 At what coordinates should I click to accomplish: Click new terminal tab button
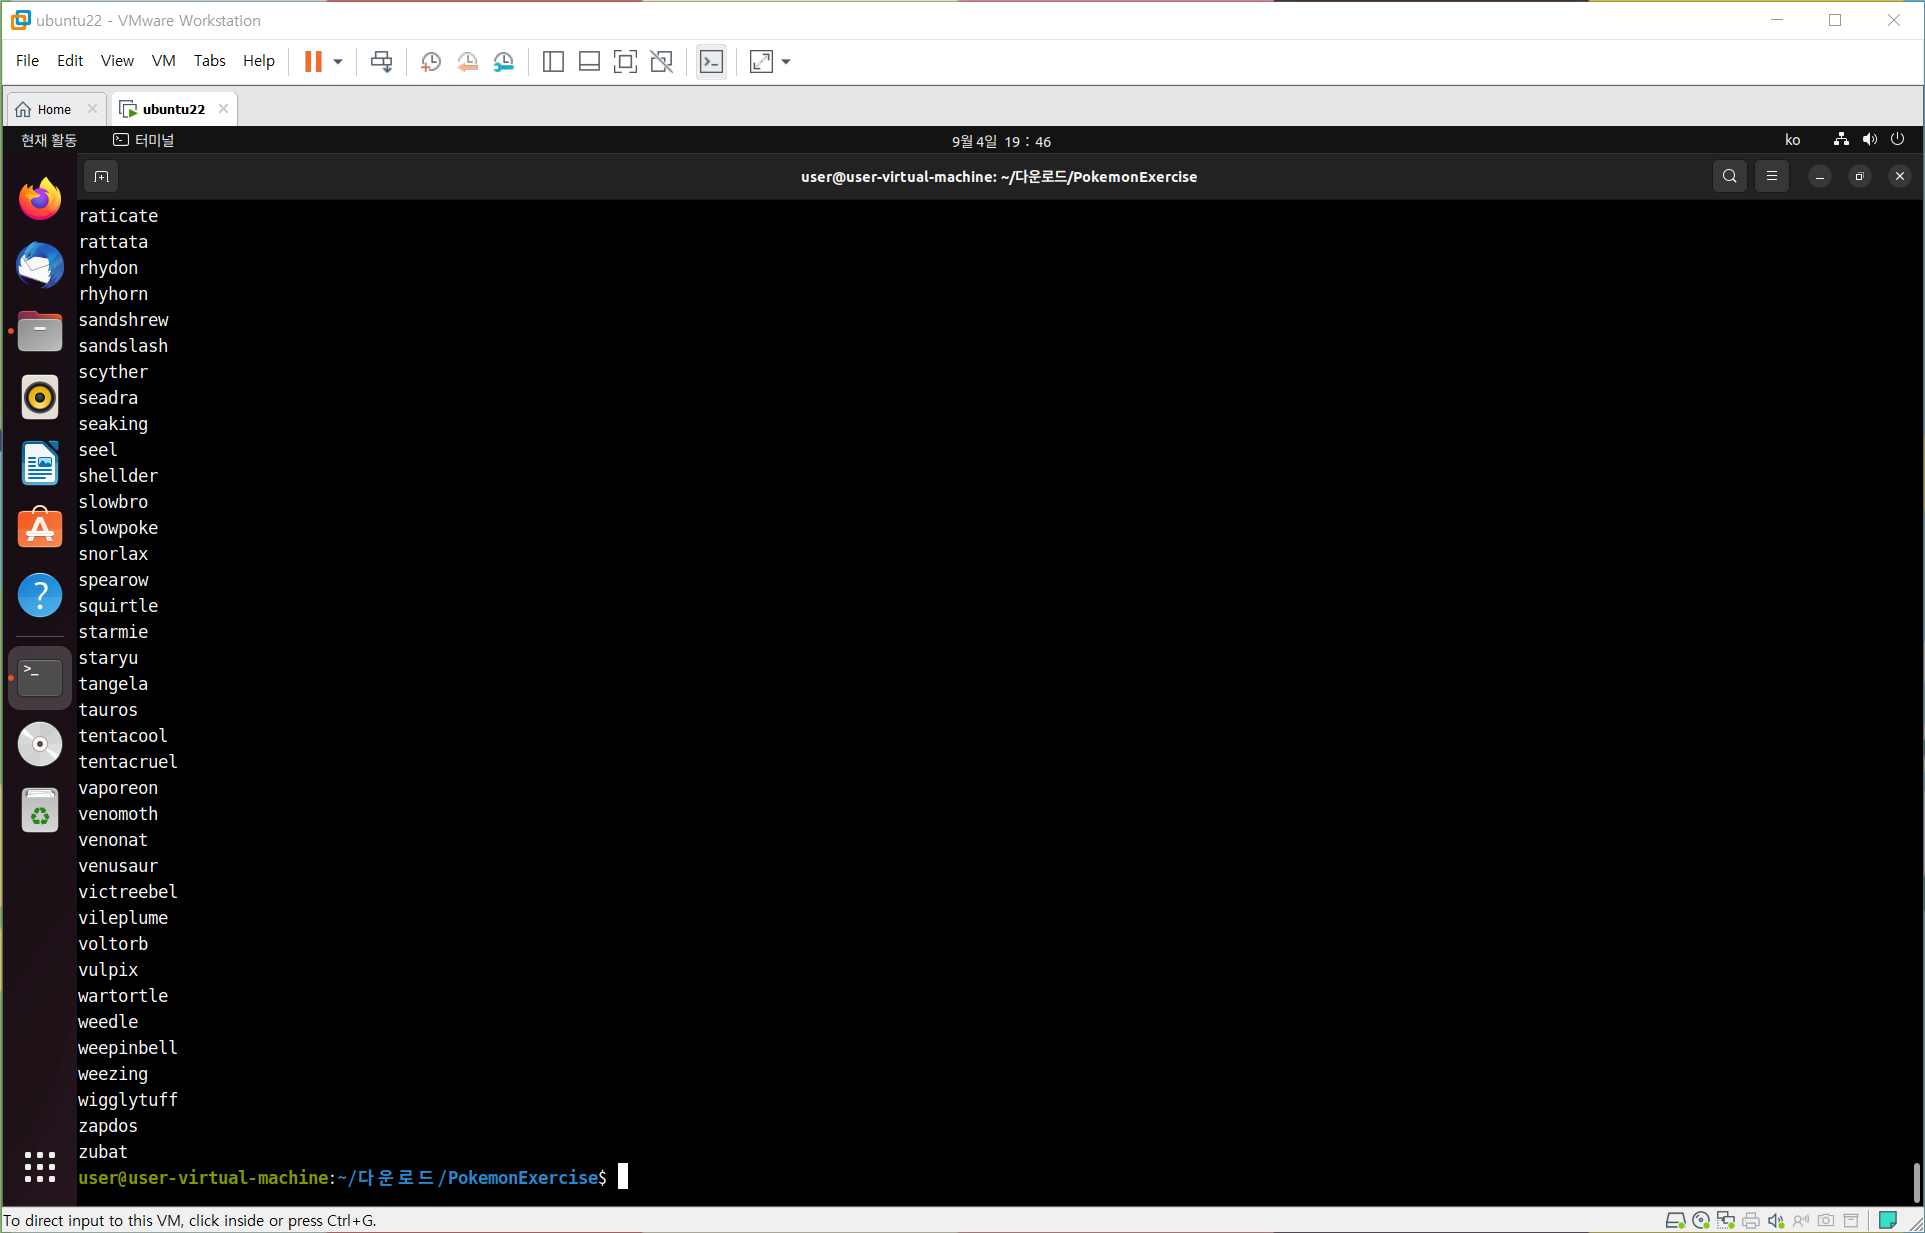pyautogui.click(x=101, y=177)
